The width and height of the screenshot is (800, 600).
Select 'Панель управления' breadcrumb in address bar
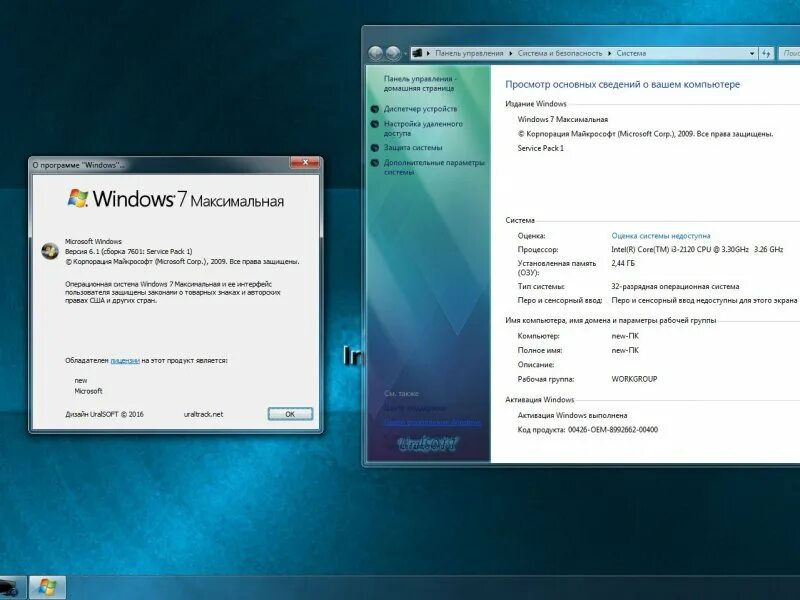pos(469,53)
